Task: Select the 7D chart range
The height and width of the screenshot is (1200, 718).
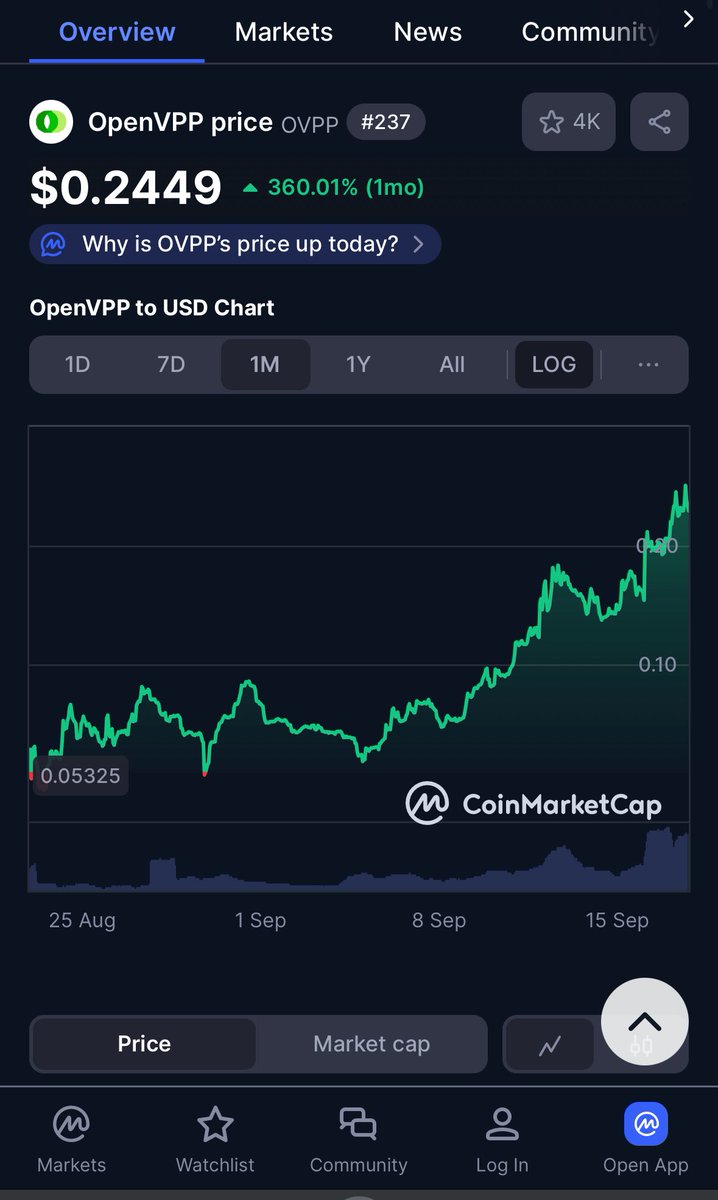Action: [171, 364]
